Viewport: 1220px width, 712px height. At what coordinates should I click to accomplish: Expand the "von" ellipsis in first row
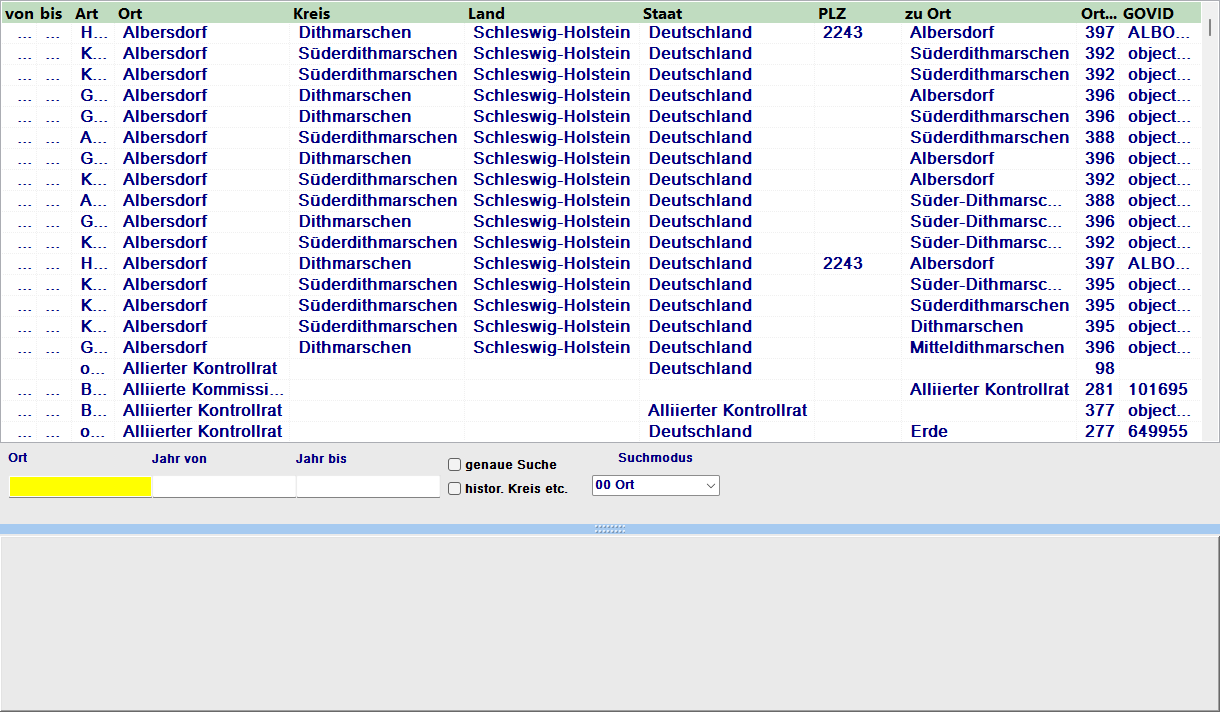pos(23,32)
